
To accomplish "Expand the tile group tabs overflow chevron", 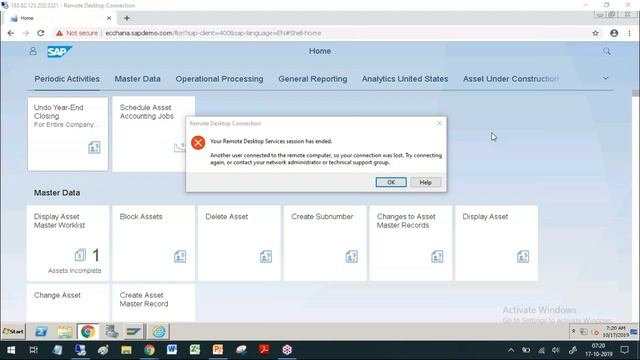I will click(x=606, y=78).
